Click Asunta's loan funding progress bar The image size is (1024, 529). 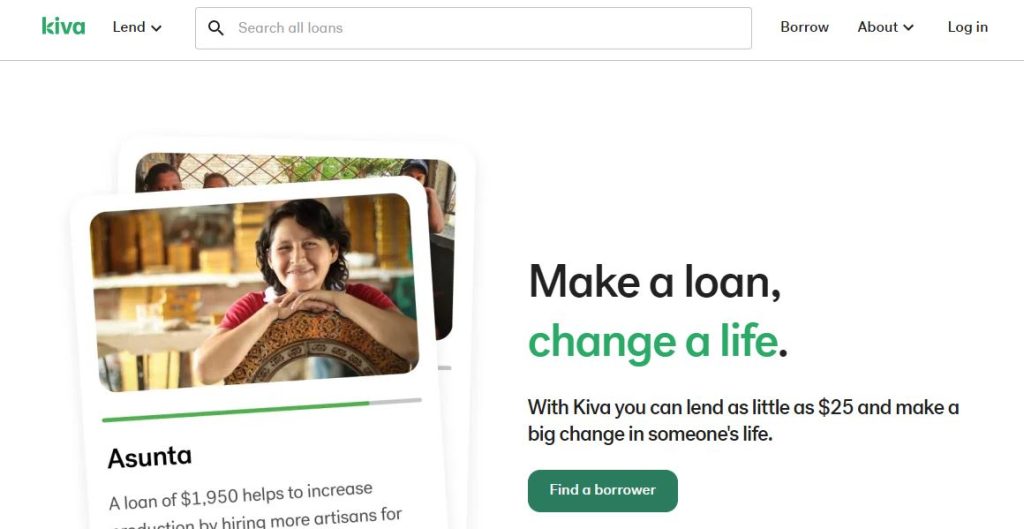click(x=262, y=409)
